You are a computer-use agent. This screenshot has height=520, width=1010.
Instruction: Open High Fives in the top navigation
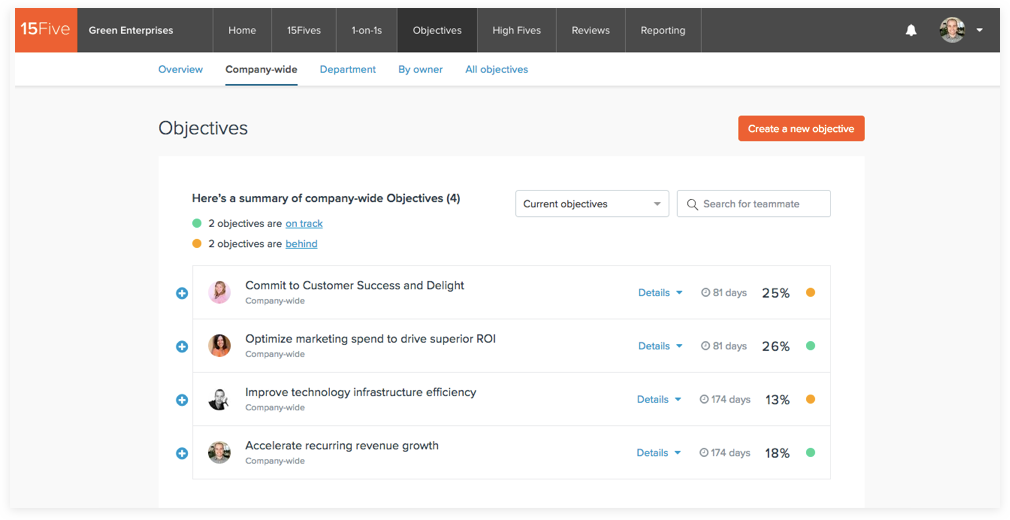coord(516,30)
